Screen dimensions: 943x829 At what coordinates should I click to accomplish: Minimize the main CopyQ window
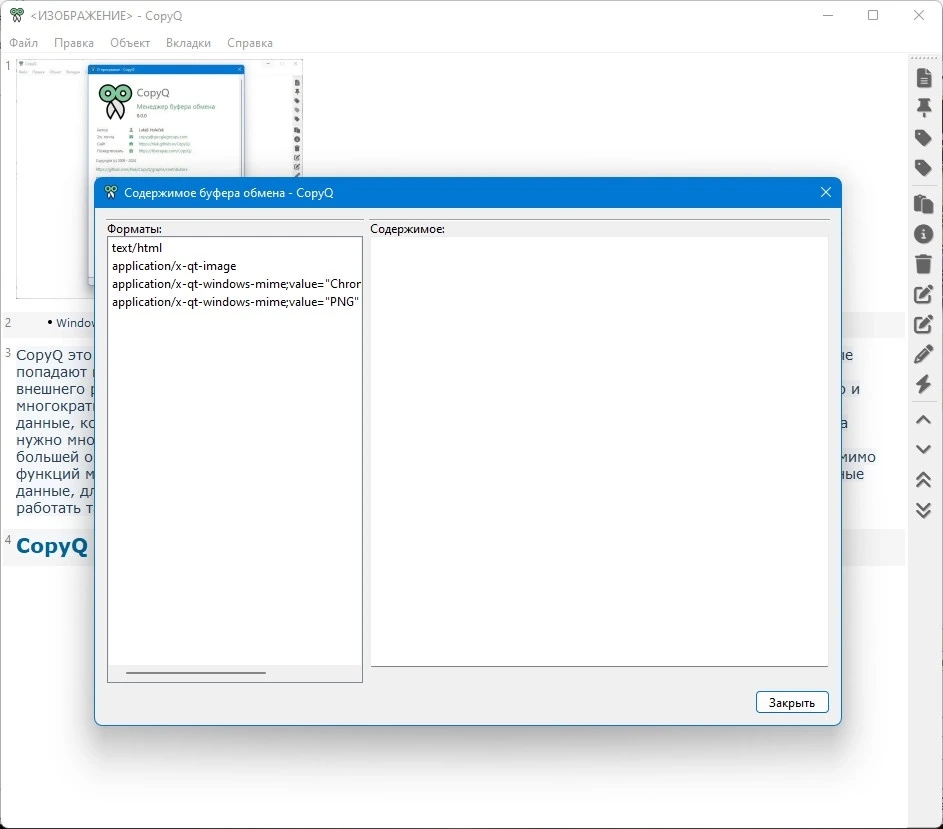828,15
